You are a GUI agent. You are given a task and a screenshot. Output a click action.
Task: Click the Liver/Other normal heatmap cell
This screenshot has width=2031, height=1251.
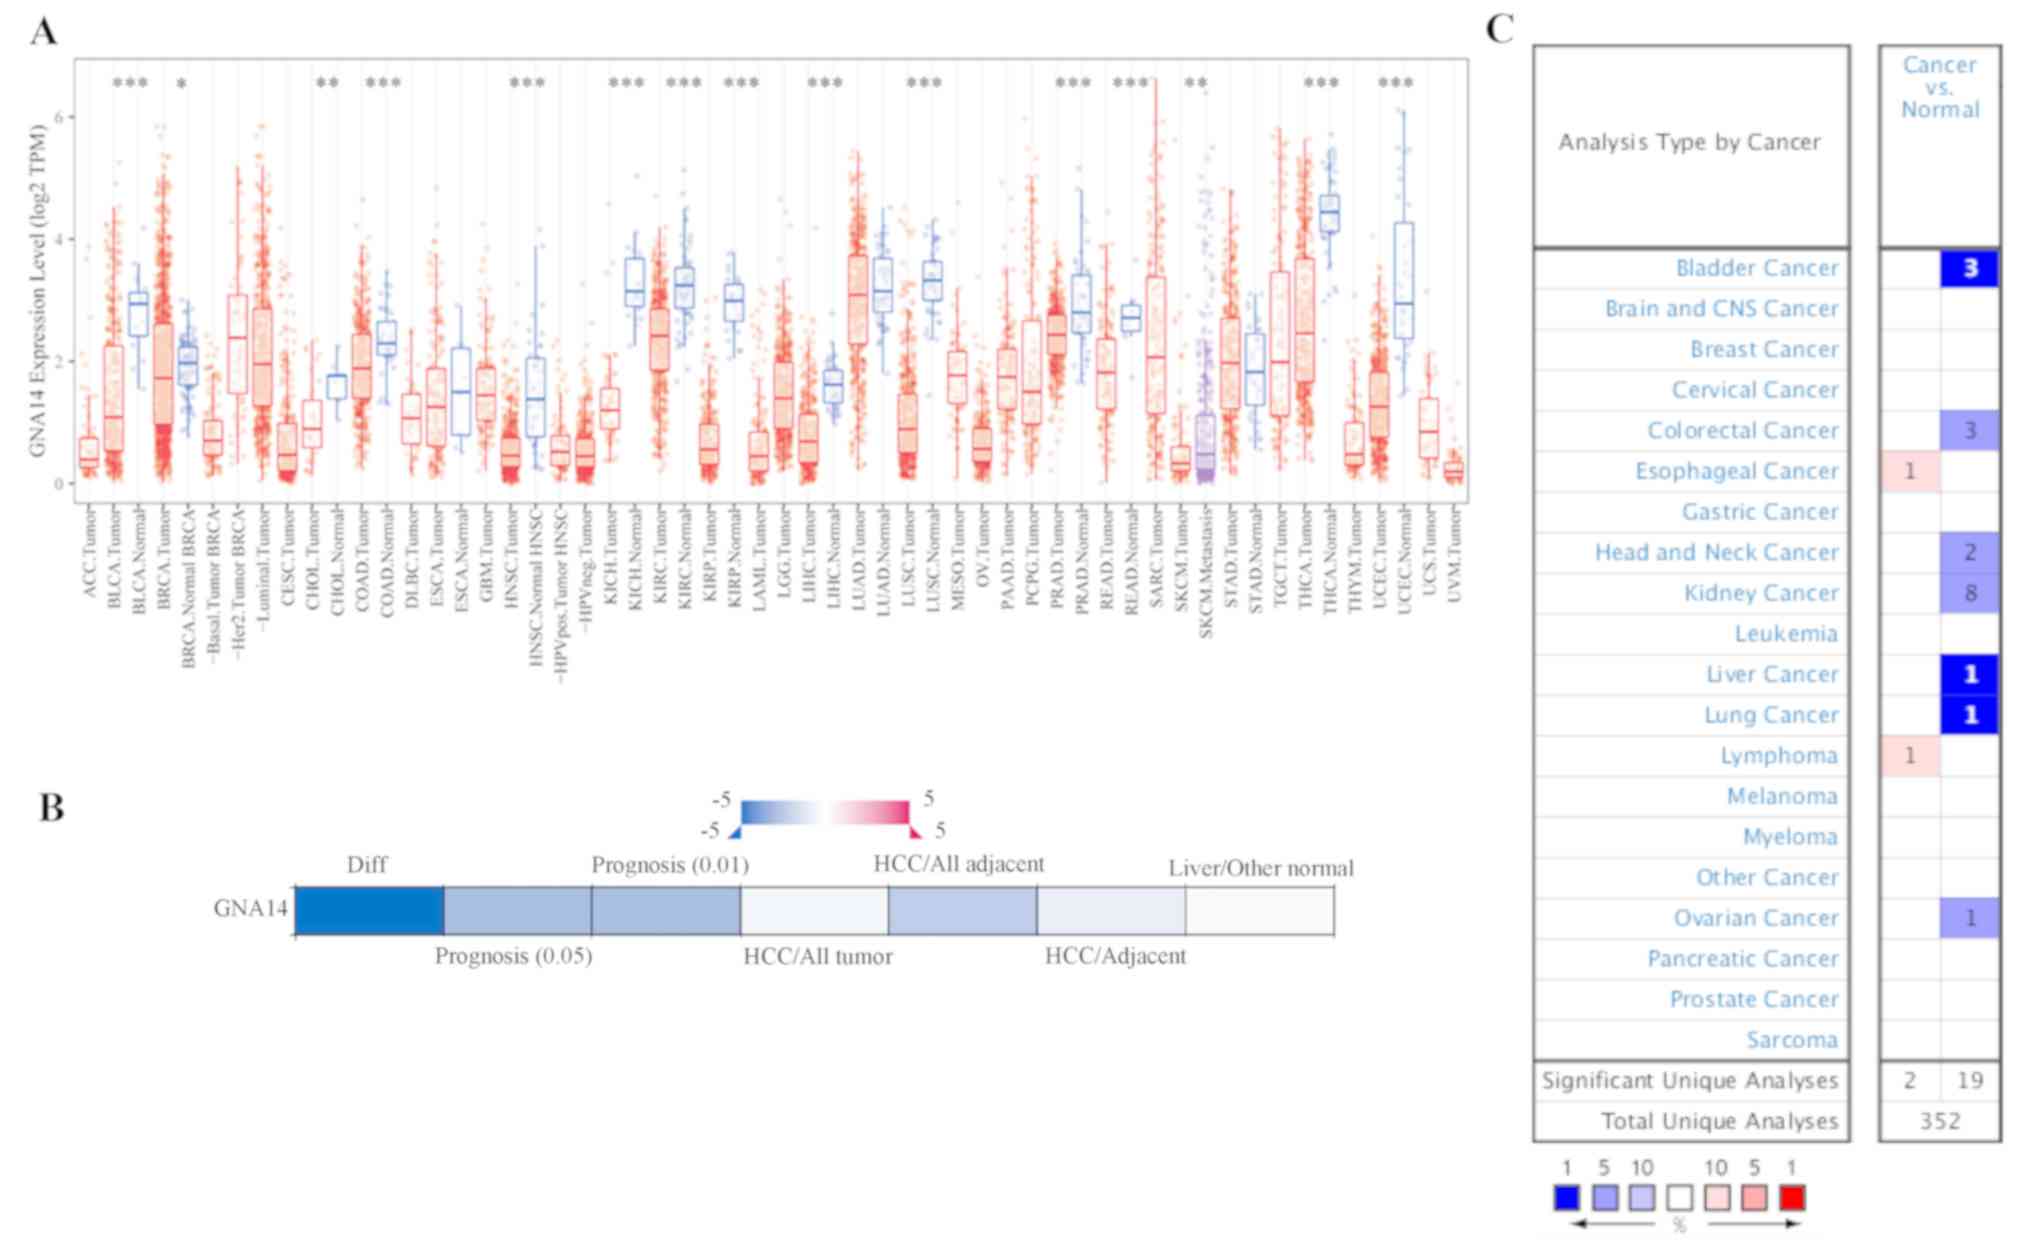click(x=1259, y=911)
